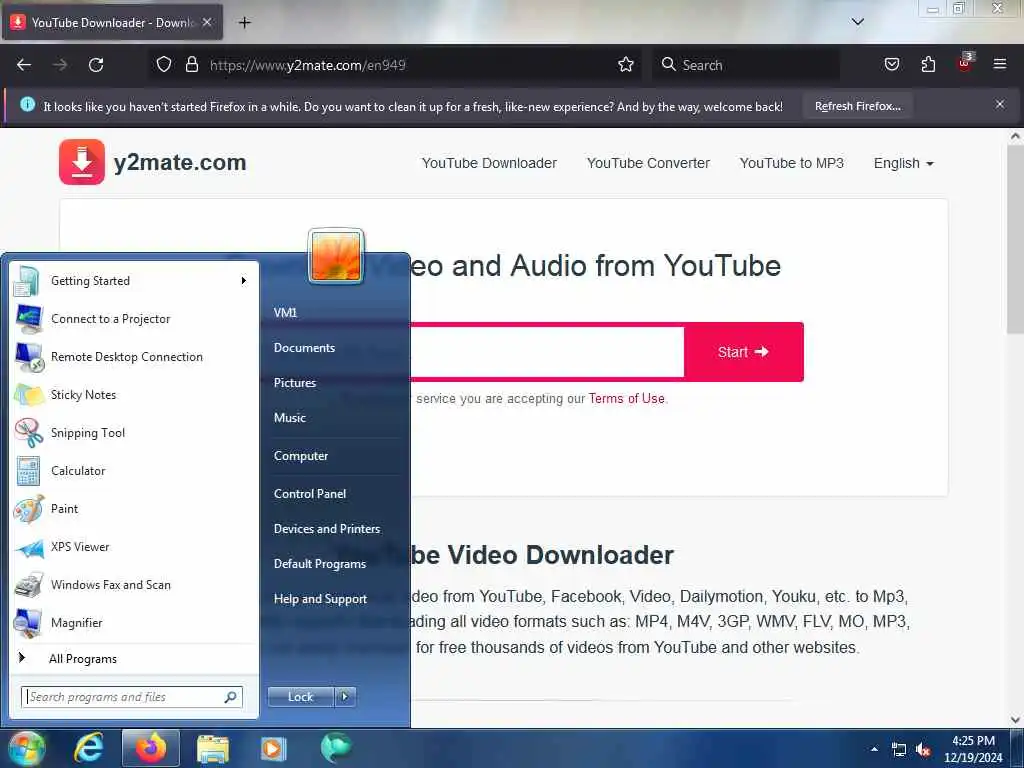Click the user account picture
The image size is (1024, 768).
click(336, 256)
